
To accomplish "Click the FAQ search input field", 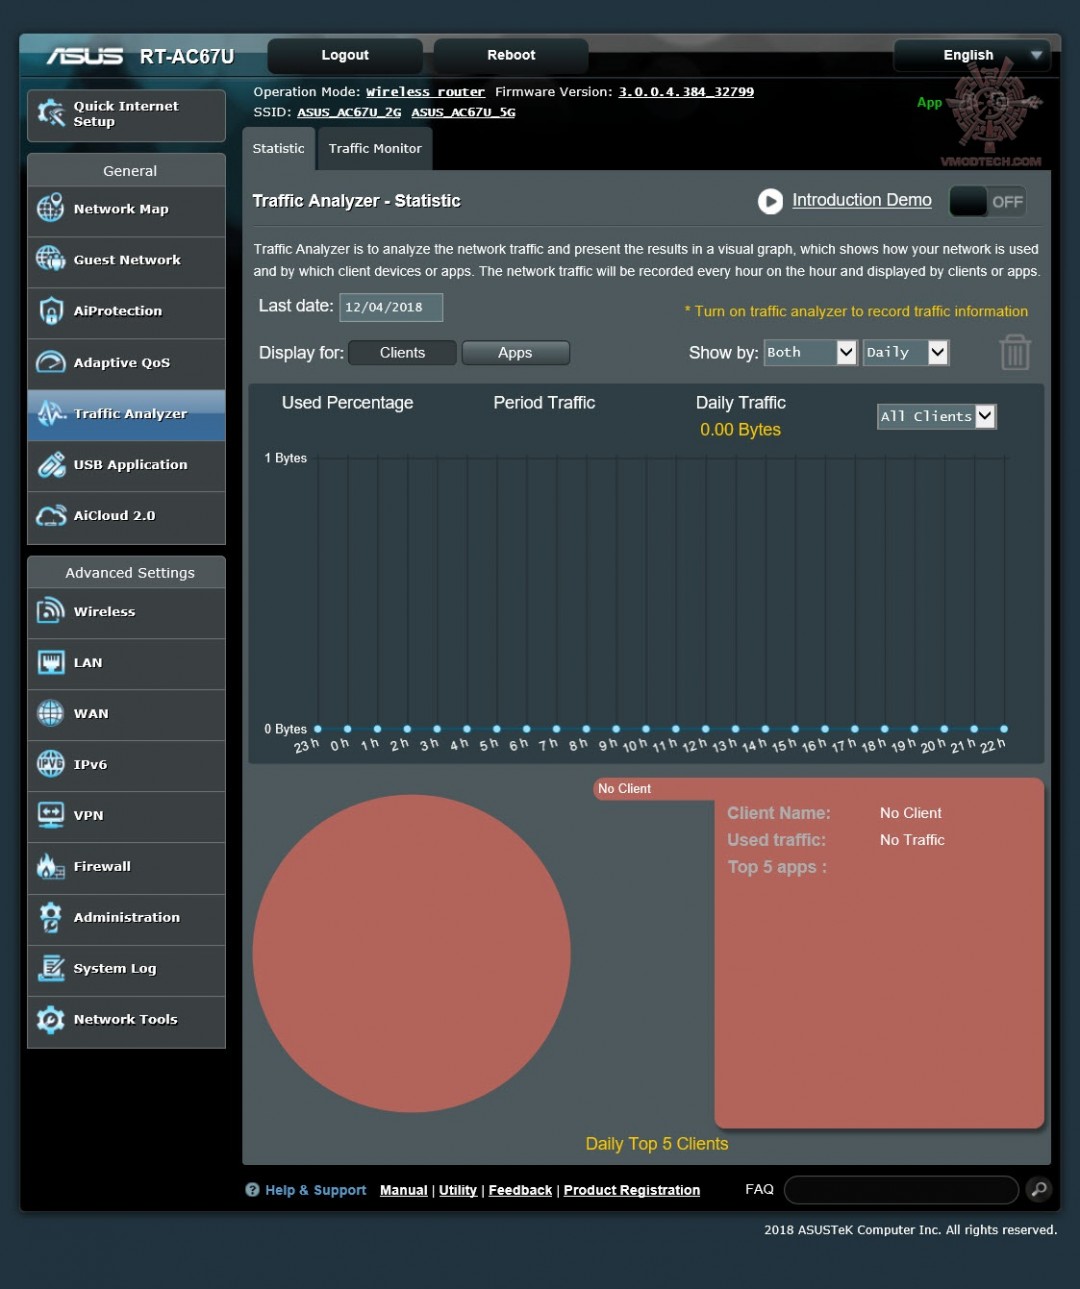I will (x=902, y=1189).
